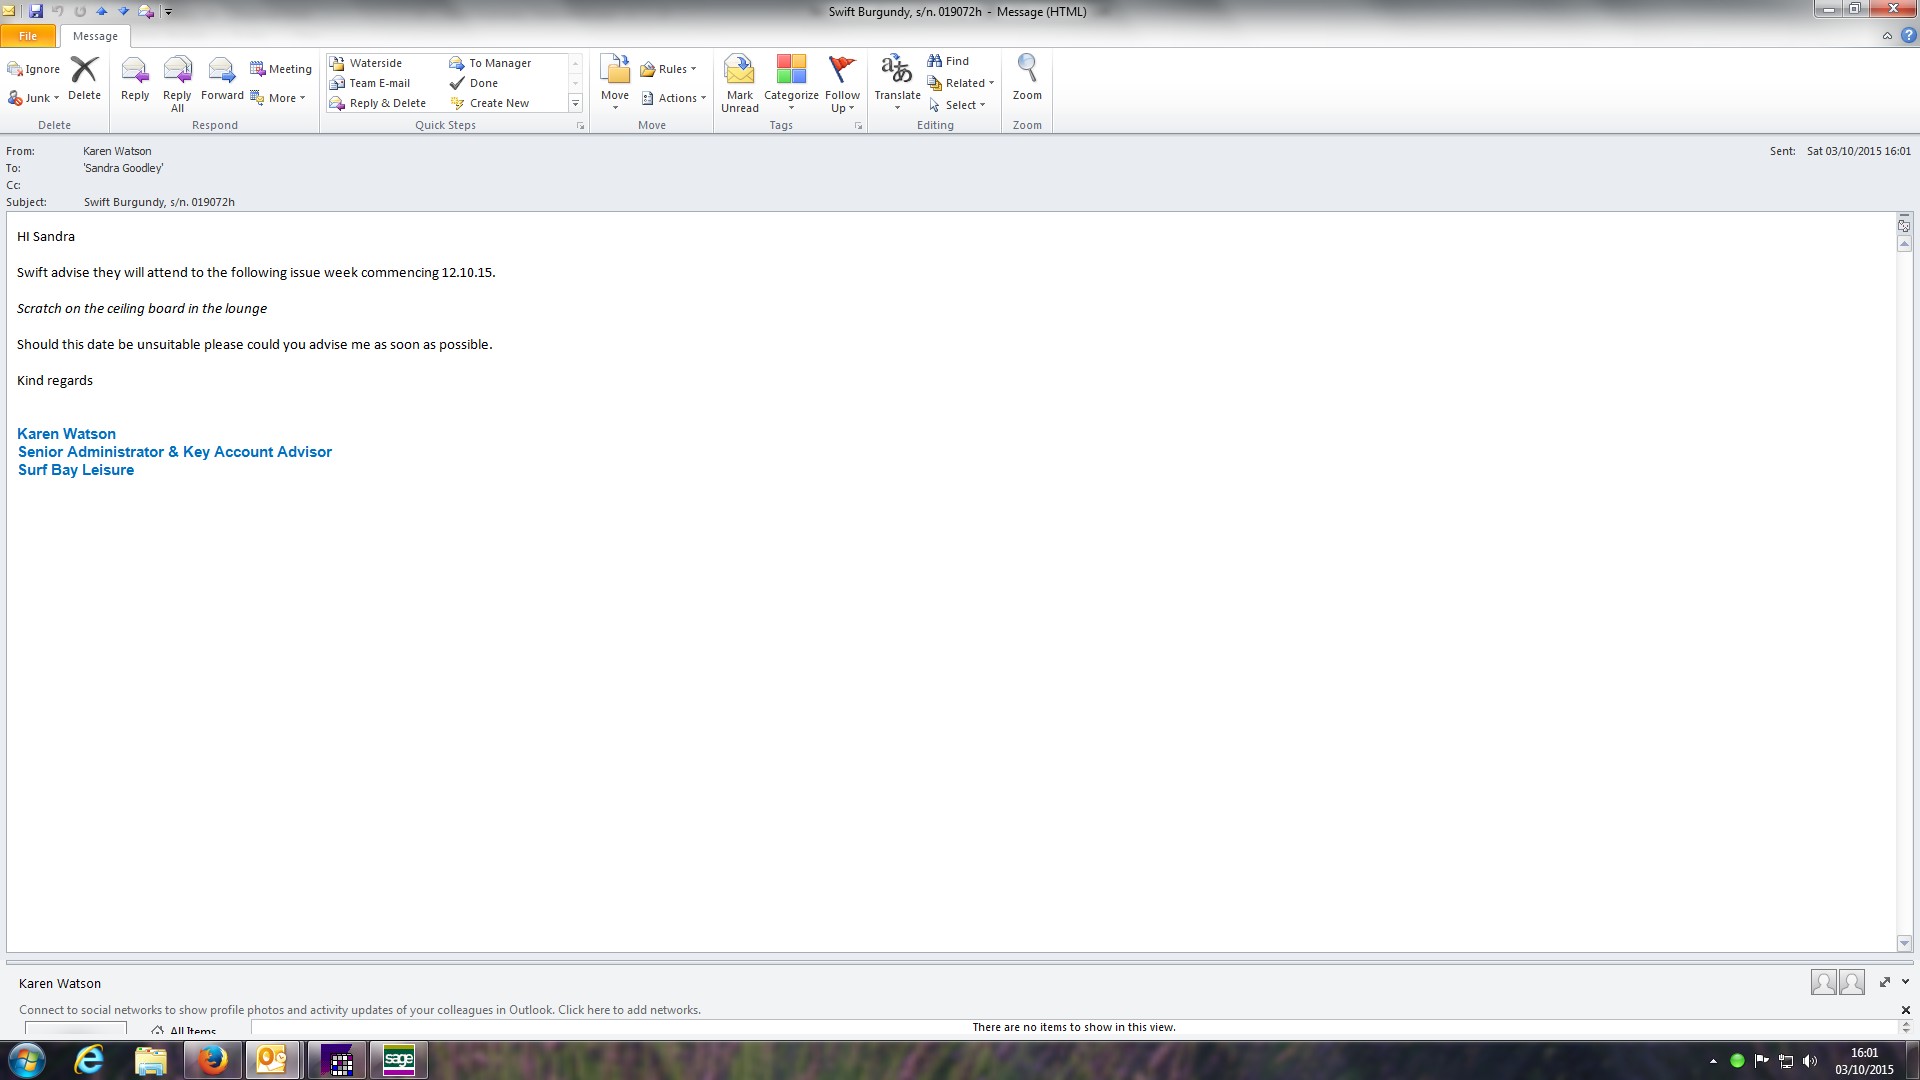This screenshot has height=1080, width=1920.
Task: Expand the Quick Steps gallery
Action: [575, 104]
